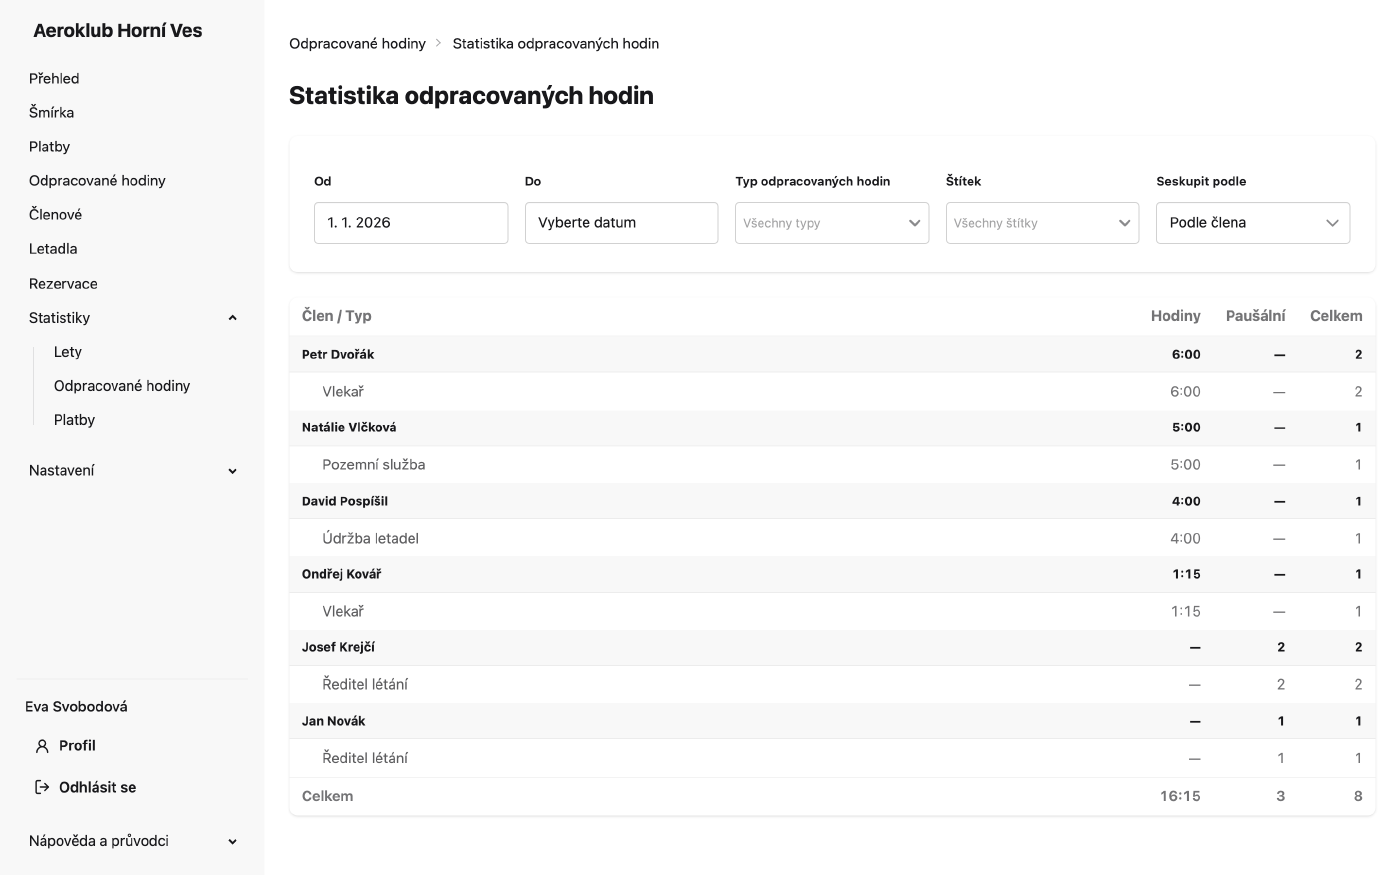The height and width of the screenshot is (875, 1400).
Task: Open Platby under Statistiky
Action: (x=74, y=420)
